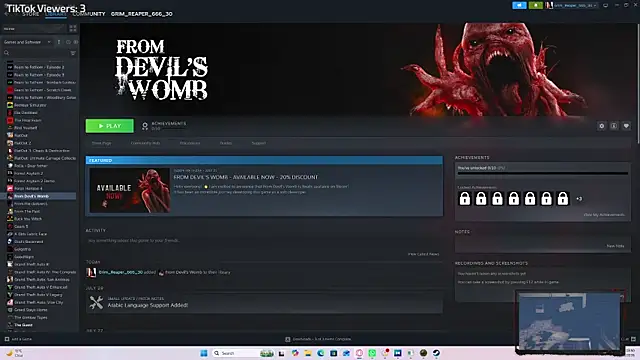The width and height of the screenshot is (640, 360).
Task: Click the green Play button
Action: pos(109,126)
